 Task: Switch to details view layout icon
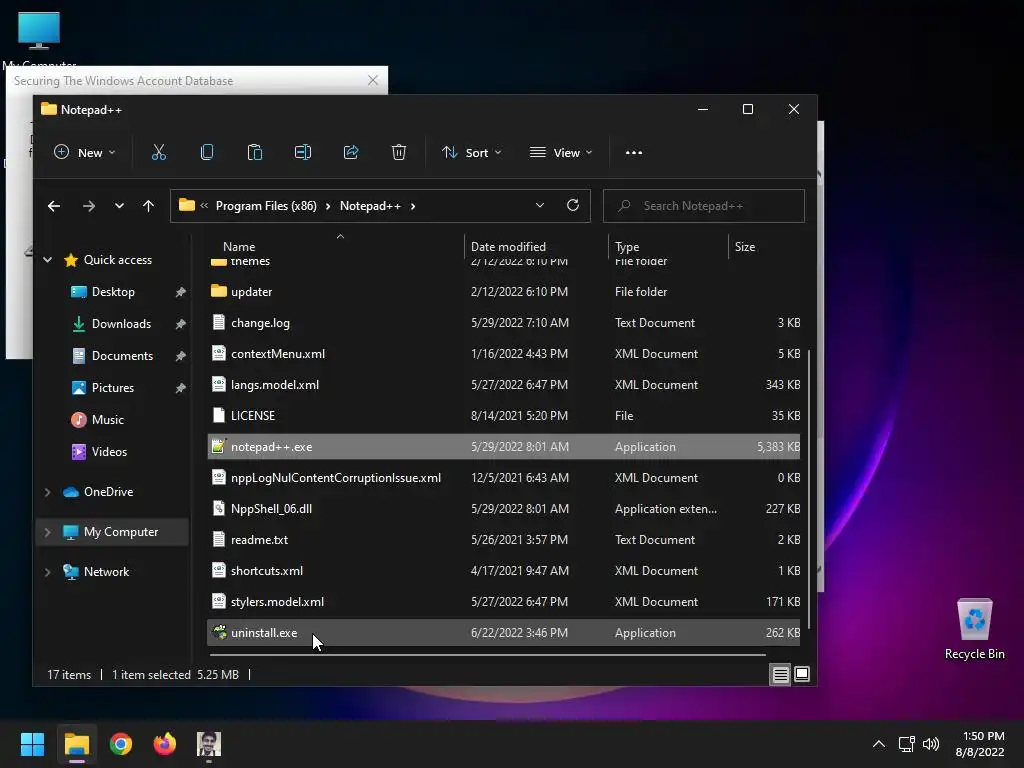tap(780, 674)
